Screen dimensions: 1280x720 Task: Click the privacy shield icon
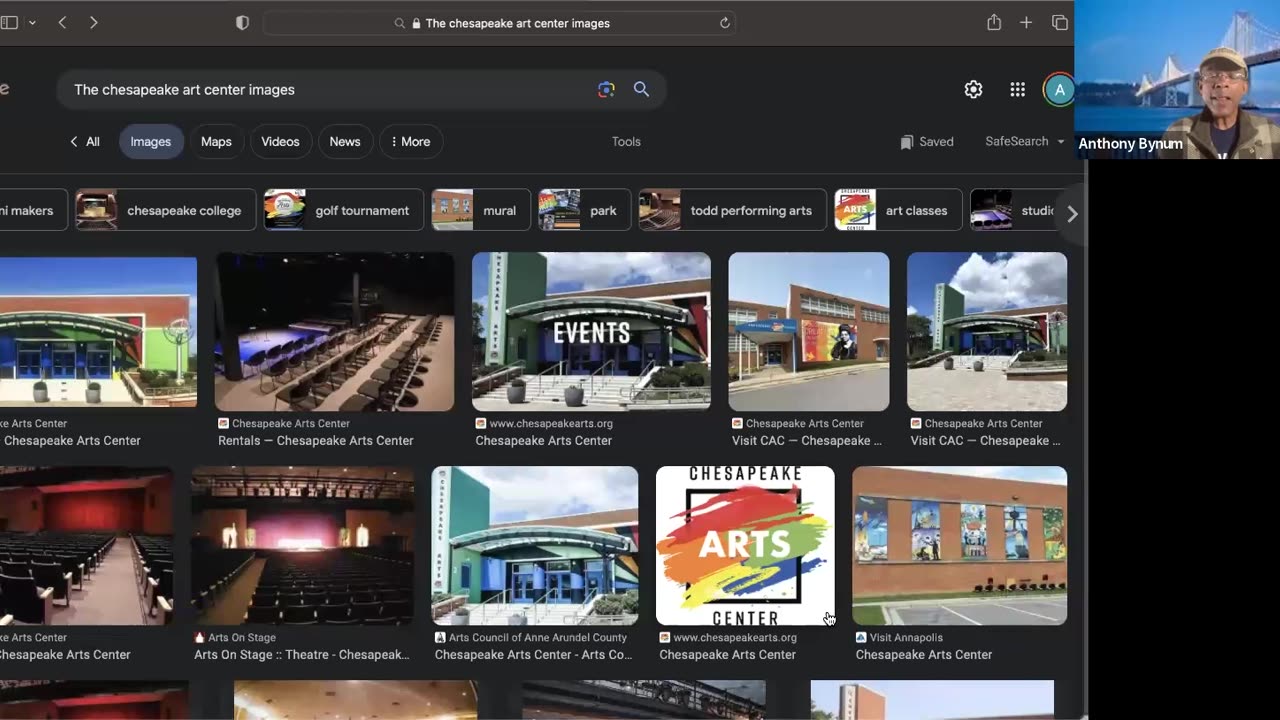click(x=242, y=23)
